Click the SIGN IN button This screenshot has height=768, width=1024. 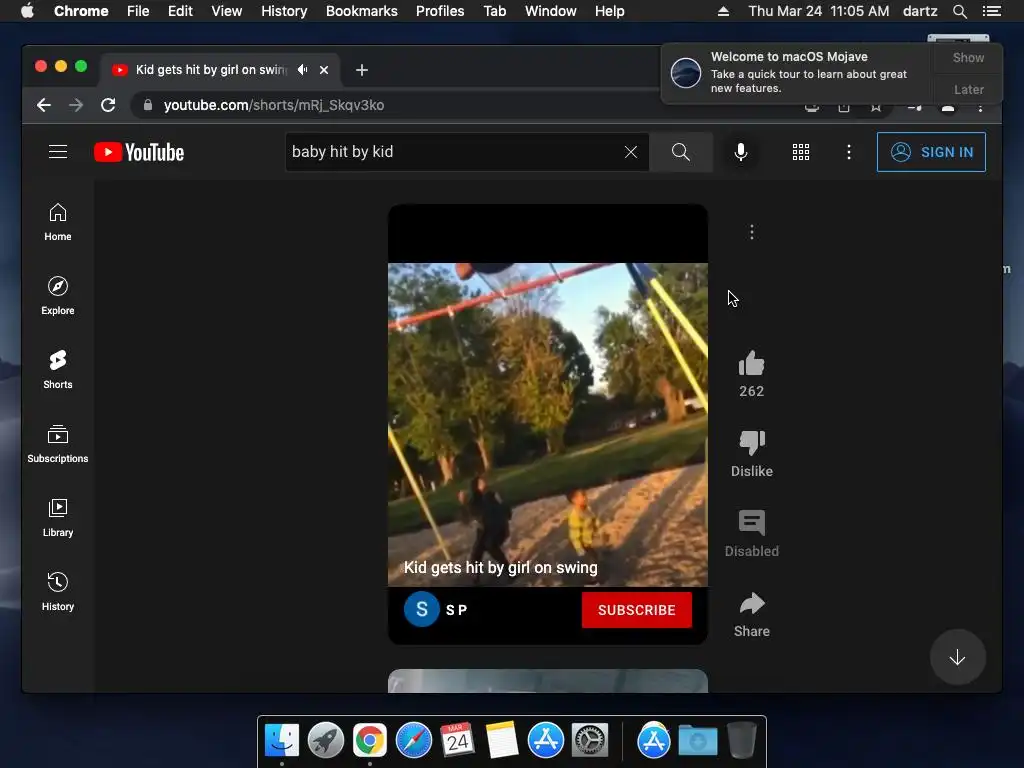point(931,152)
